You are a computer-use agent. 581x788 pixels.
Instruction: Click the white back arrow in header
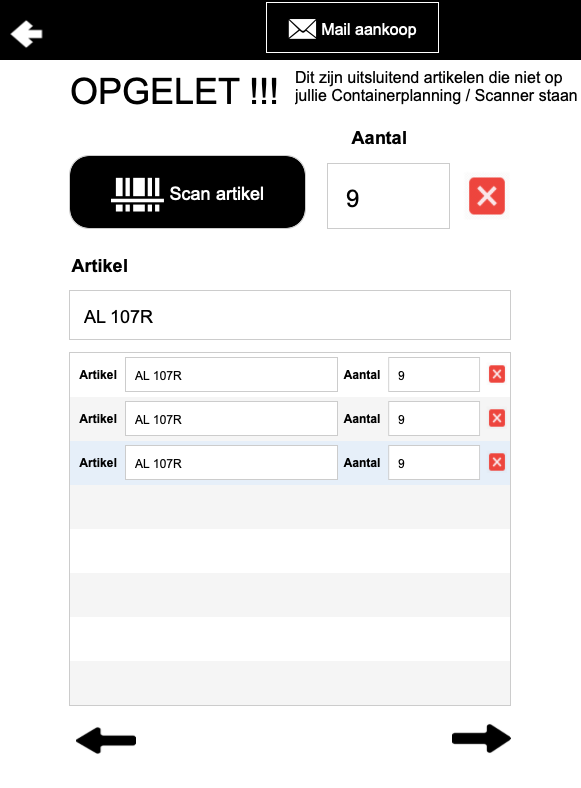point(27,34)
